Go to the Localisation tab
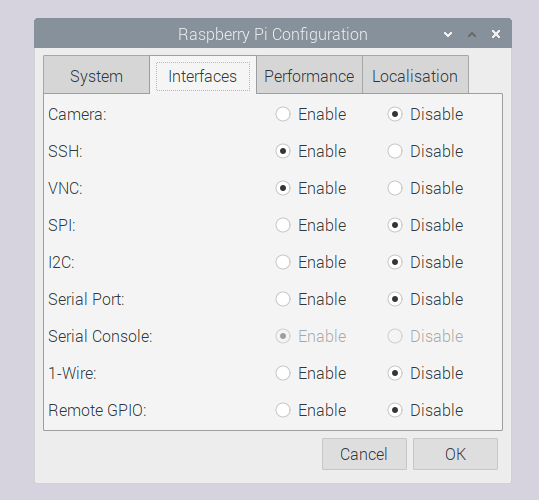 415,76
